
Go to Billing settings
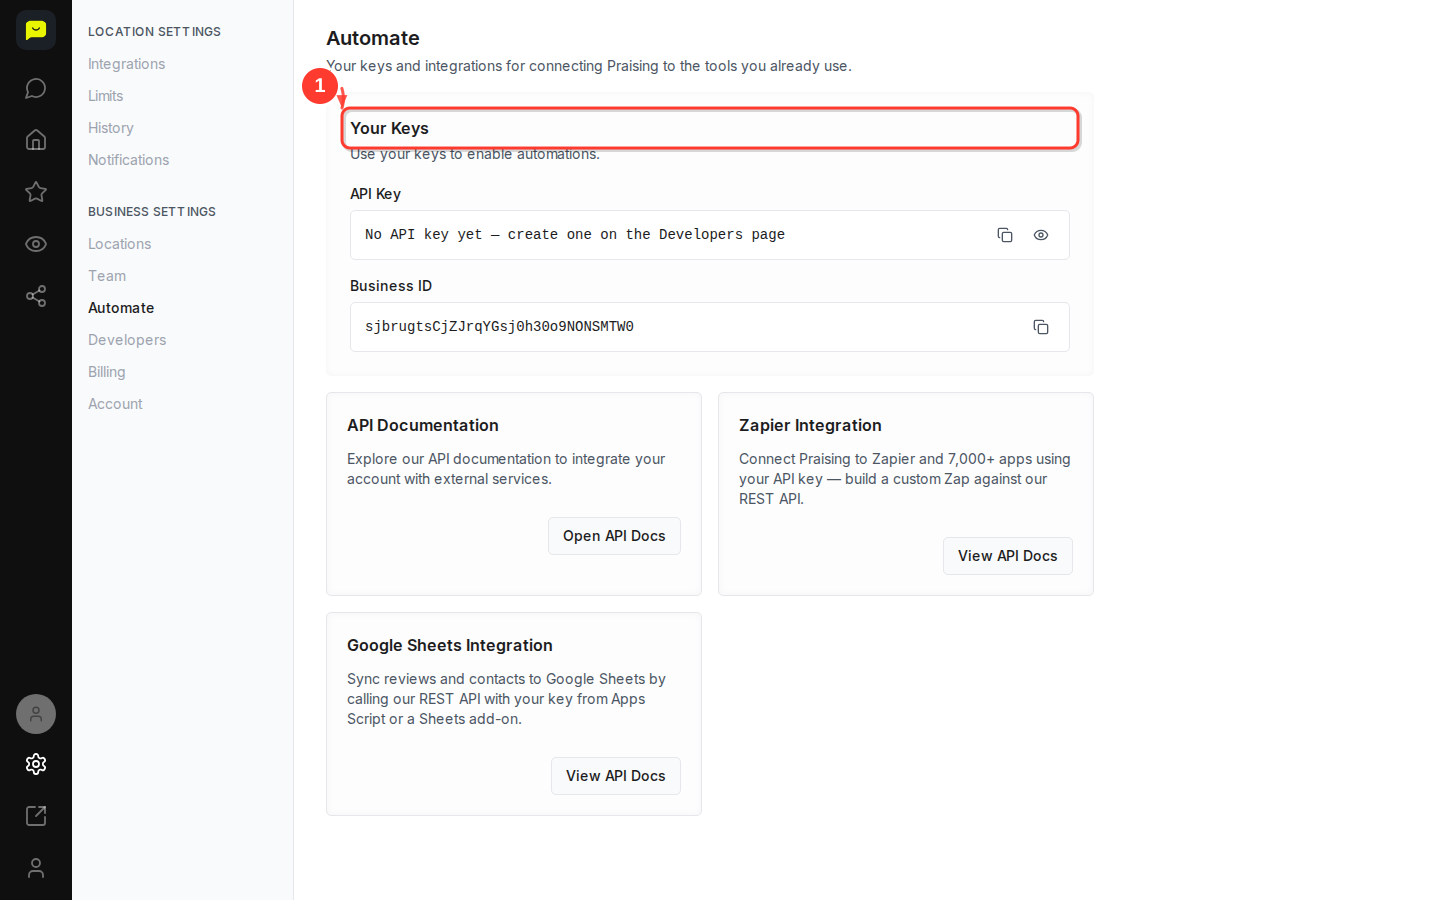[x=107, y=372]
